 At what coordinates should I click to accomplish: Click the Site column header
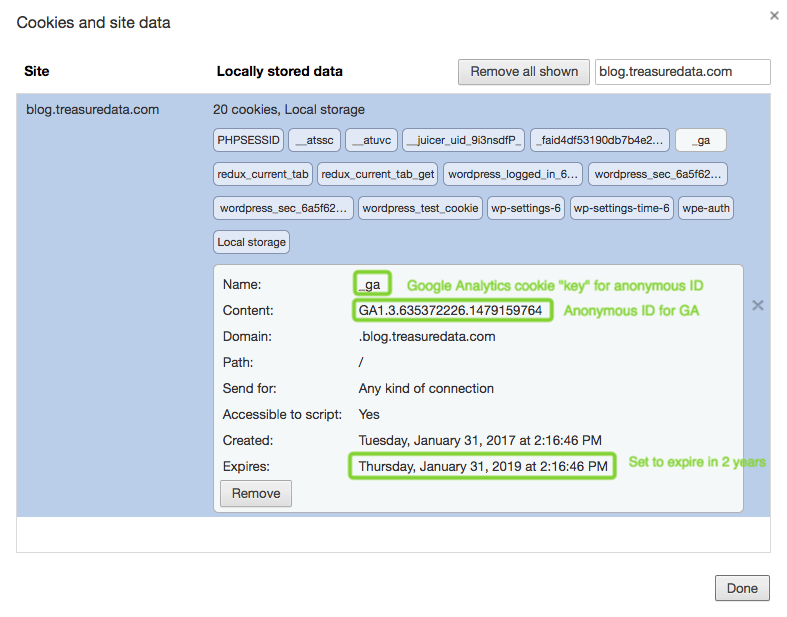click(x=37, y=71)
